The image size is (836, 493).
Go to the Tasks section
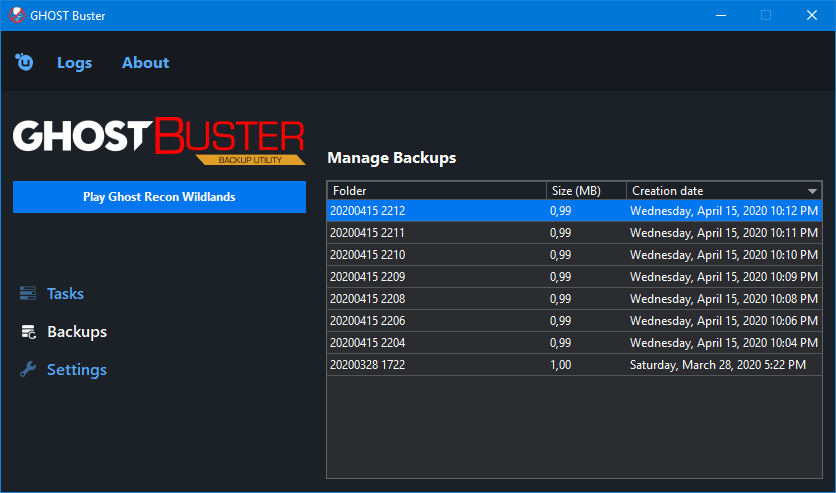click(65, 294)
